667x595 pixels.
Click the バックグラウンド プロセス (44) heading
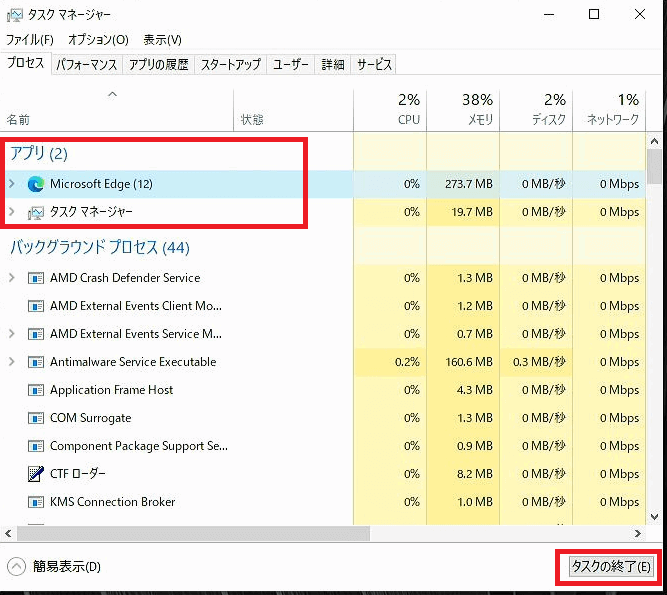pyautogui.click(x=100, y=247)
